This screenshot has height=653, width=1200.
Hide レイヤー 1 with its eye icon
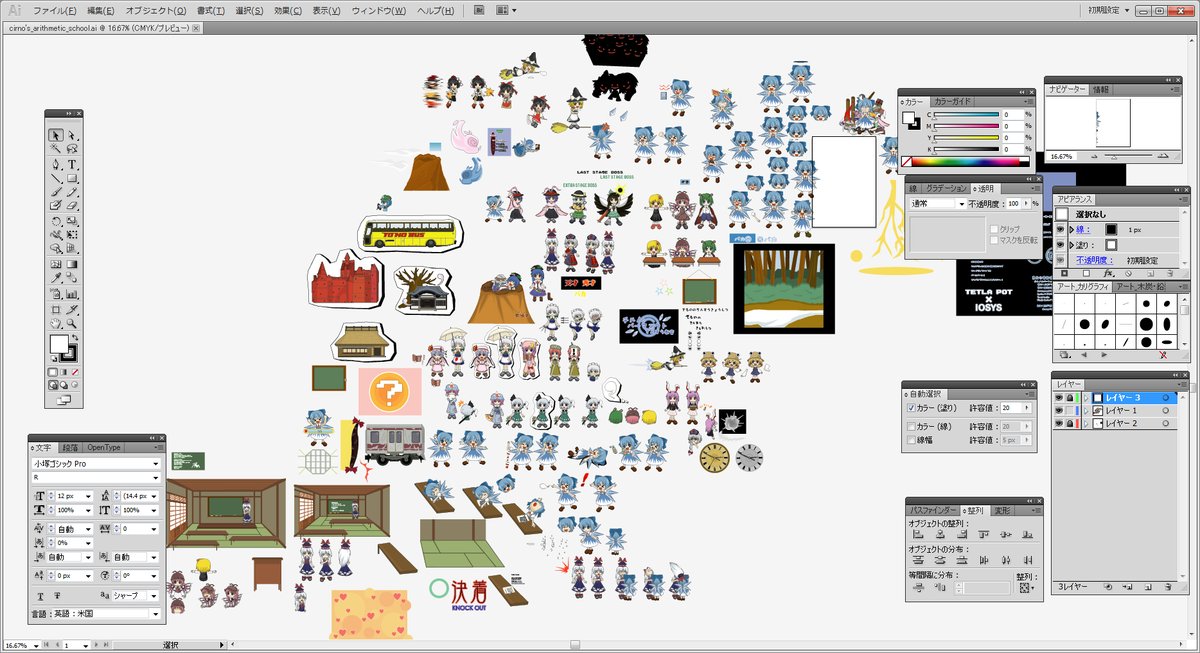pyautogui.click(x=1060, y=411)
